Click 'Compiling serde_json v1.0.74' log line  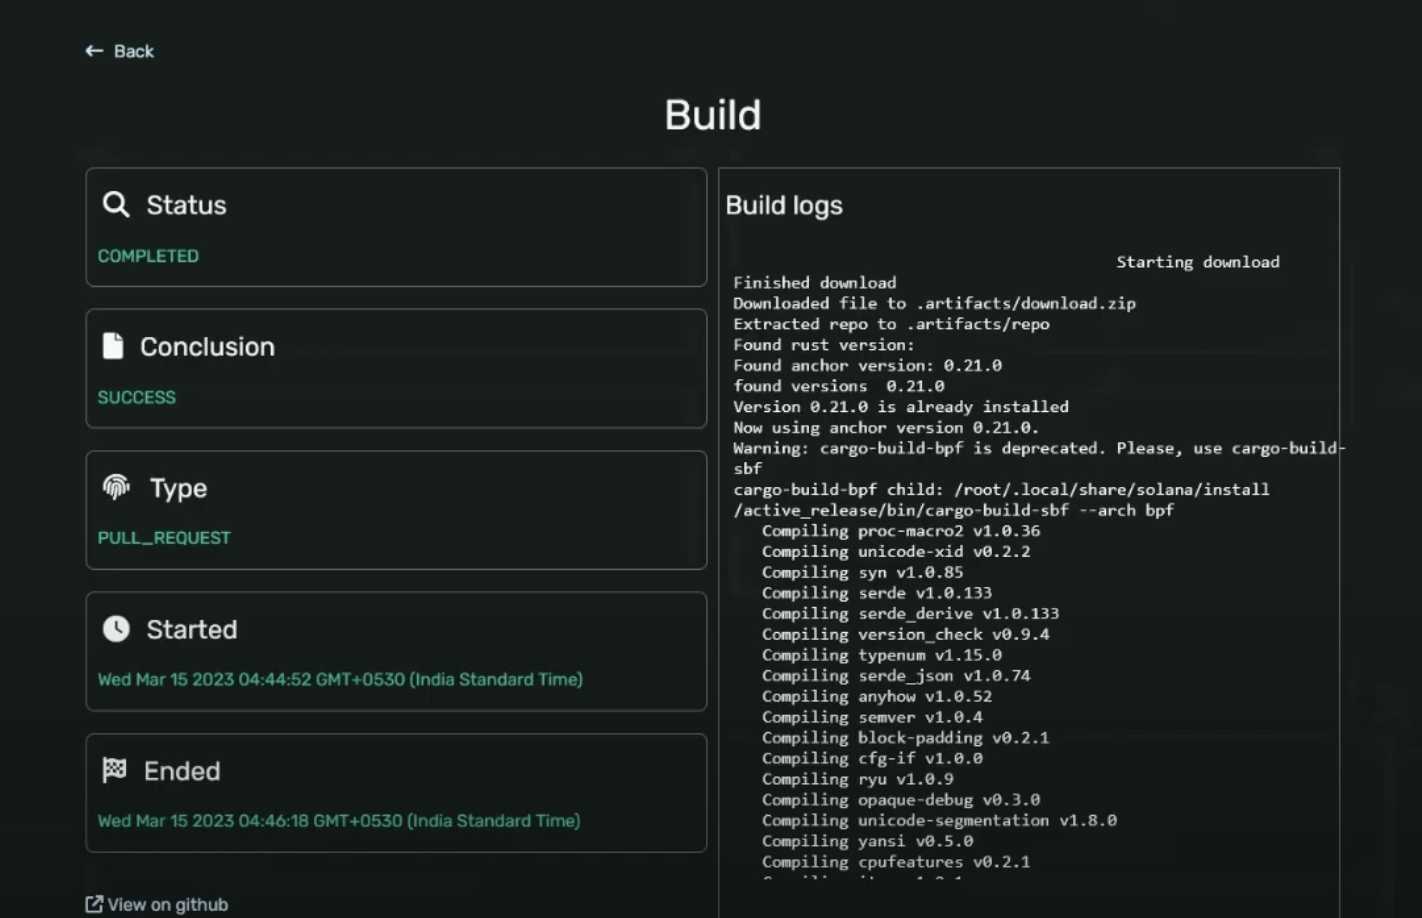[896, 675]
